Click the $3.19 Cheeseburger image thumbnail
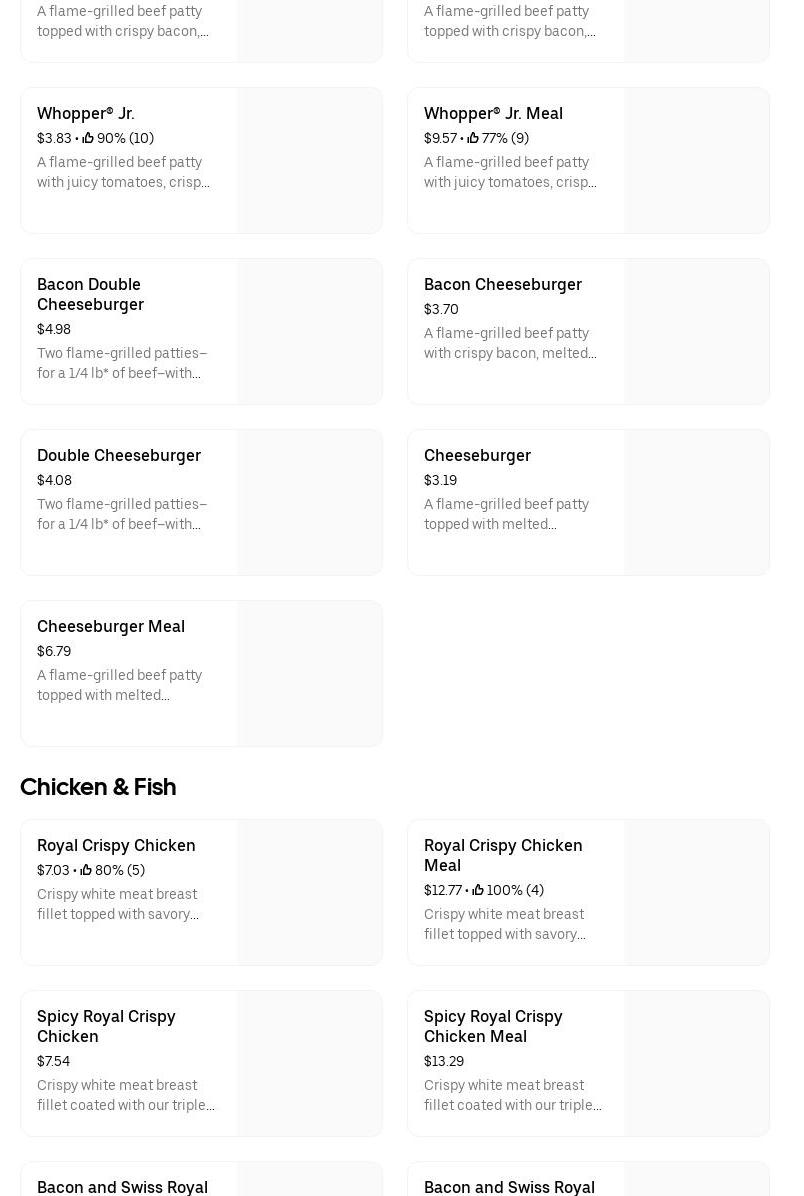Viewport: 804px width, 1196px height. (696, 503)
